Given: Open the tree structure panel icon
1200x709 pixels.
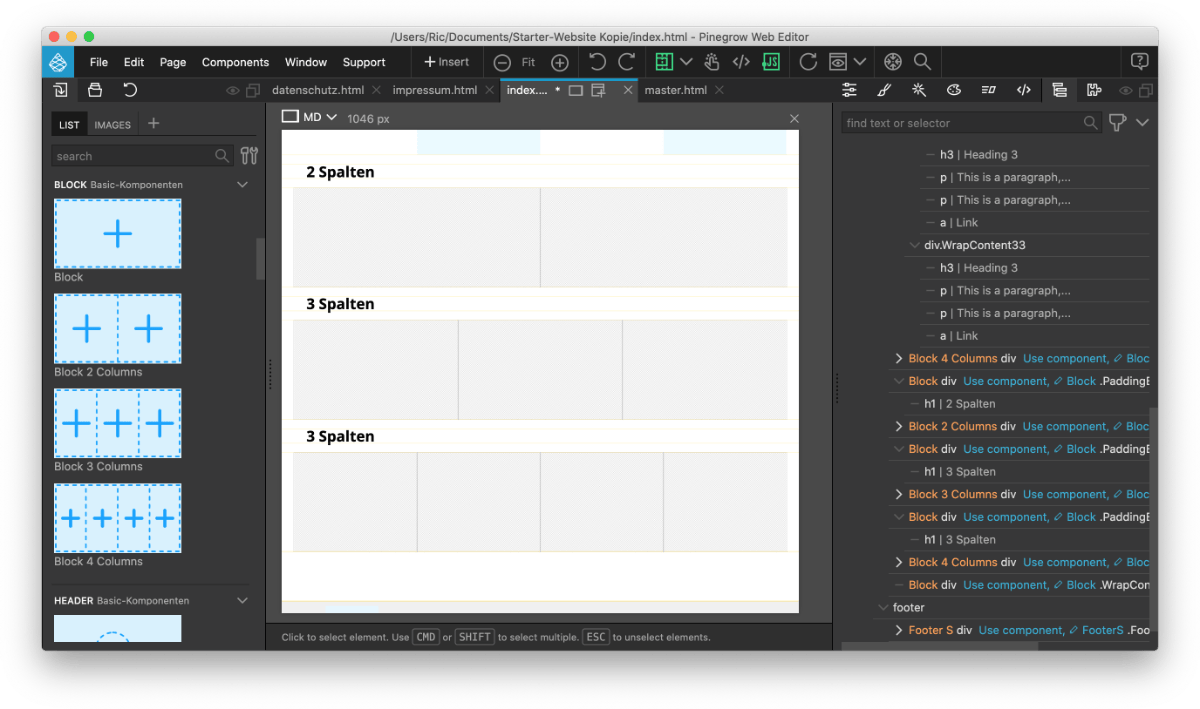Looking at the screenshot, I should click(1059, 90).
